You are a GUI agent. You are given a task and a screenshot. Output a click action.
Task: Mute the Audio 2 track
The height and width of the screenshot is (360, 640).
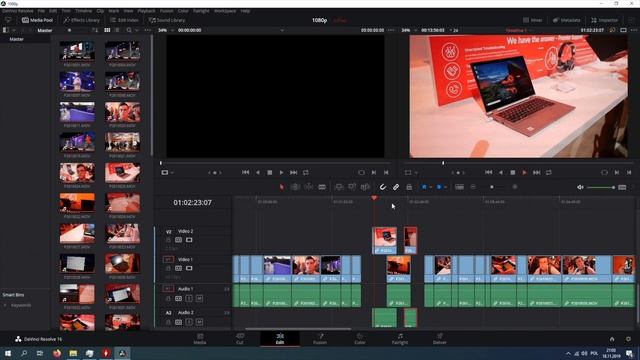199,322
